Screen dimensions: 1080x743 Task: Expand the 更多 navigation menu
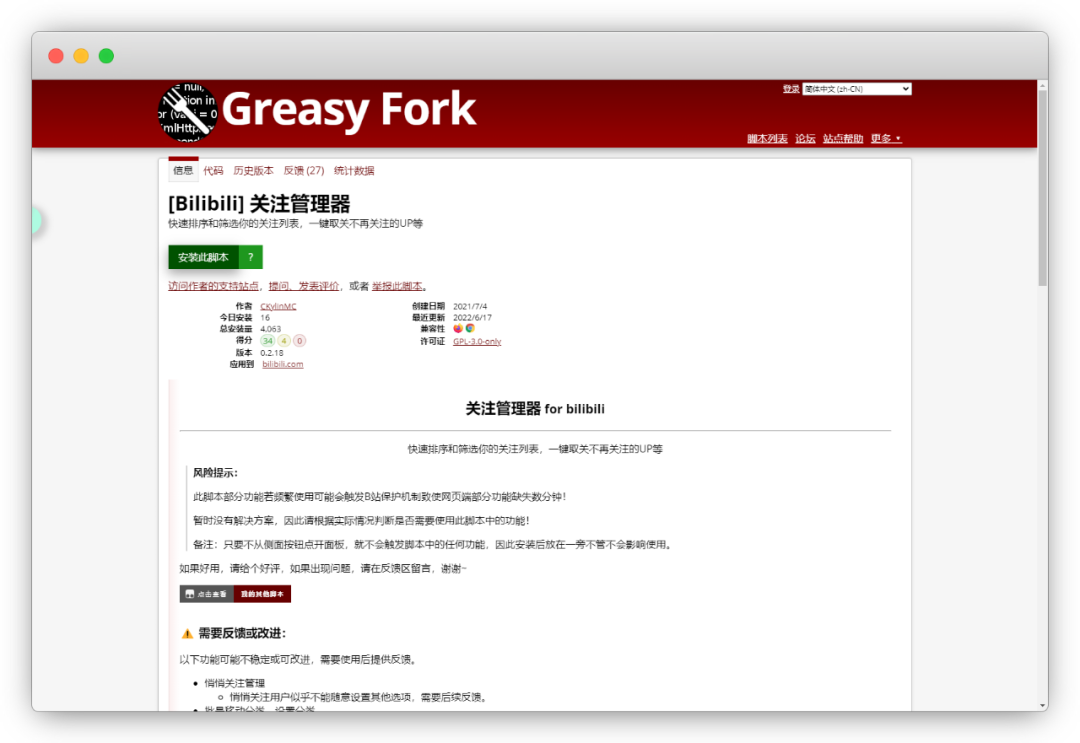point(886,138)
